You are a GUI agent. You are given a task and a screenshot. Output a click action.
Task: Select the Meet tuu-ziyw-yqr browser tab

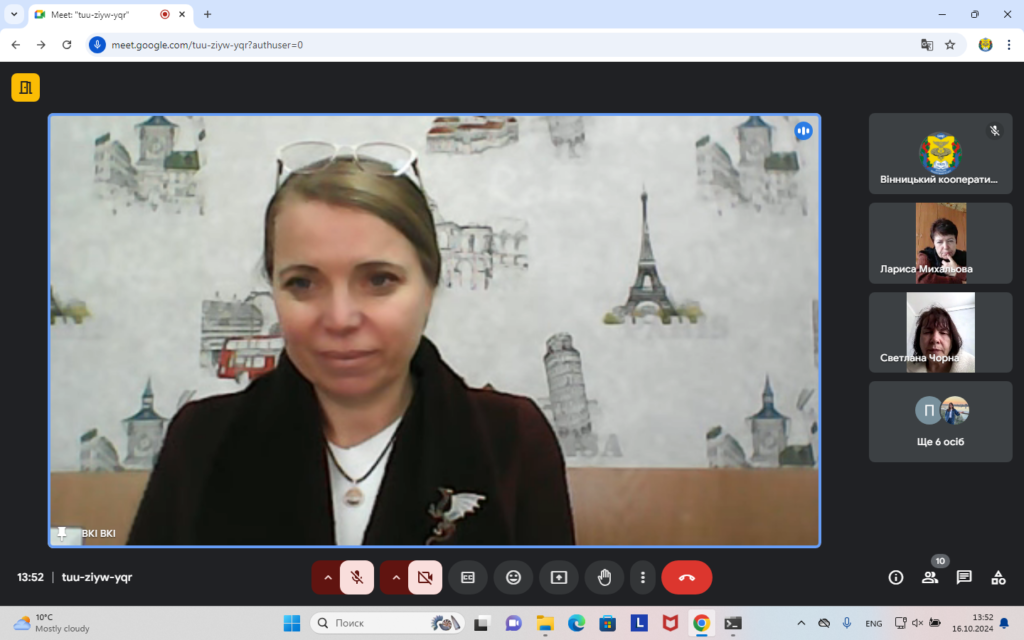[x=95, y=14]
